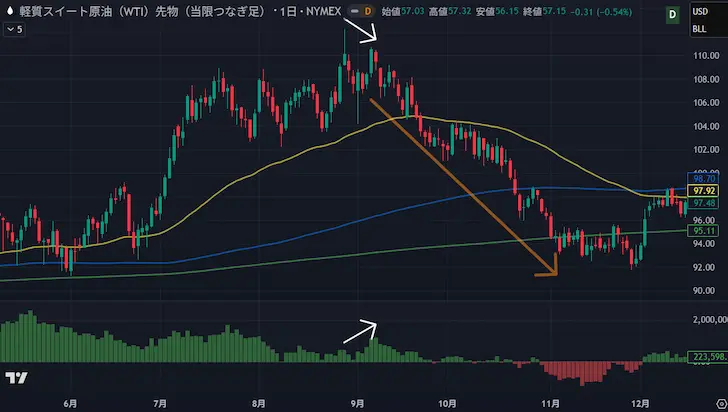Click the yellow 97.92 price label
Viewport: 728px width, 412px height.
(x=704, y=190)
